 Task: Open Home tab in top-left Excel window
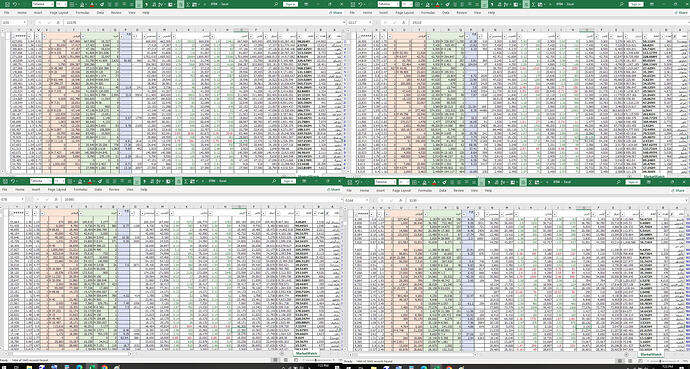[x=22, y=13]
